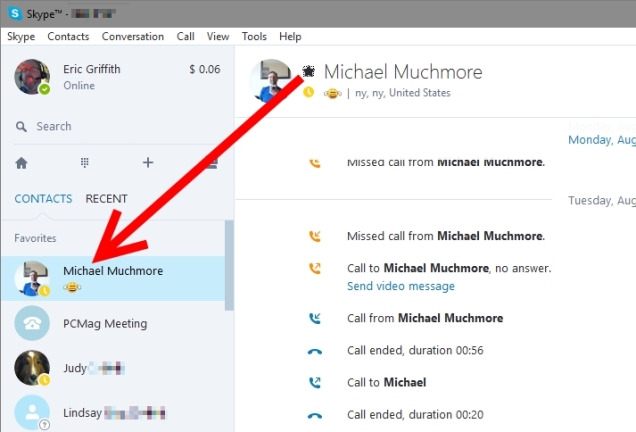Open the Call menu
The height and width of the screenshot is (432, 636).
point(185,37)
